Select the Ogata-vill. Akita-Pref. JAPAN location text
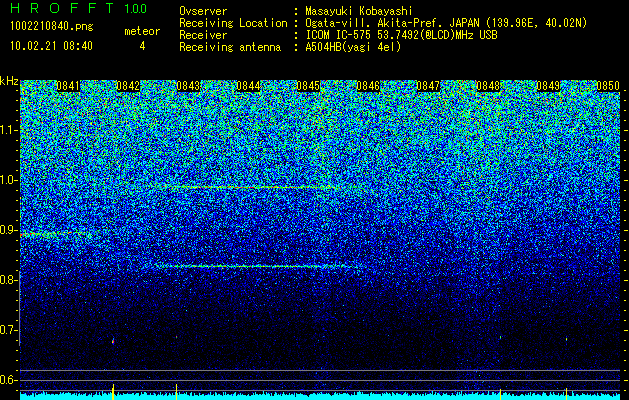 (446, 23)
